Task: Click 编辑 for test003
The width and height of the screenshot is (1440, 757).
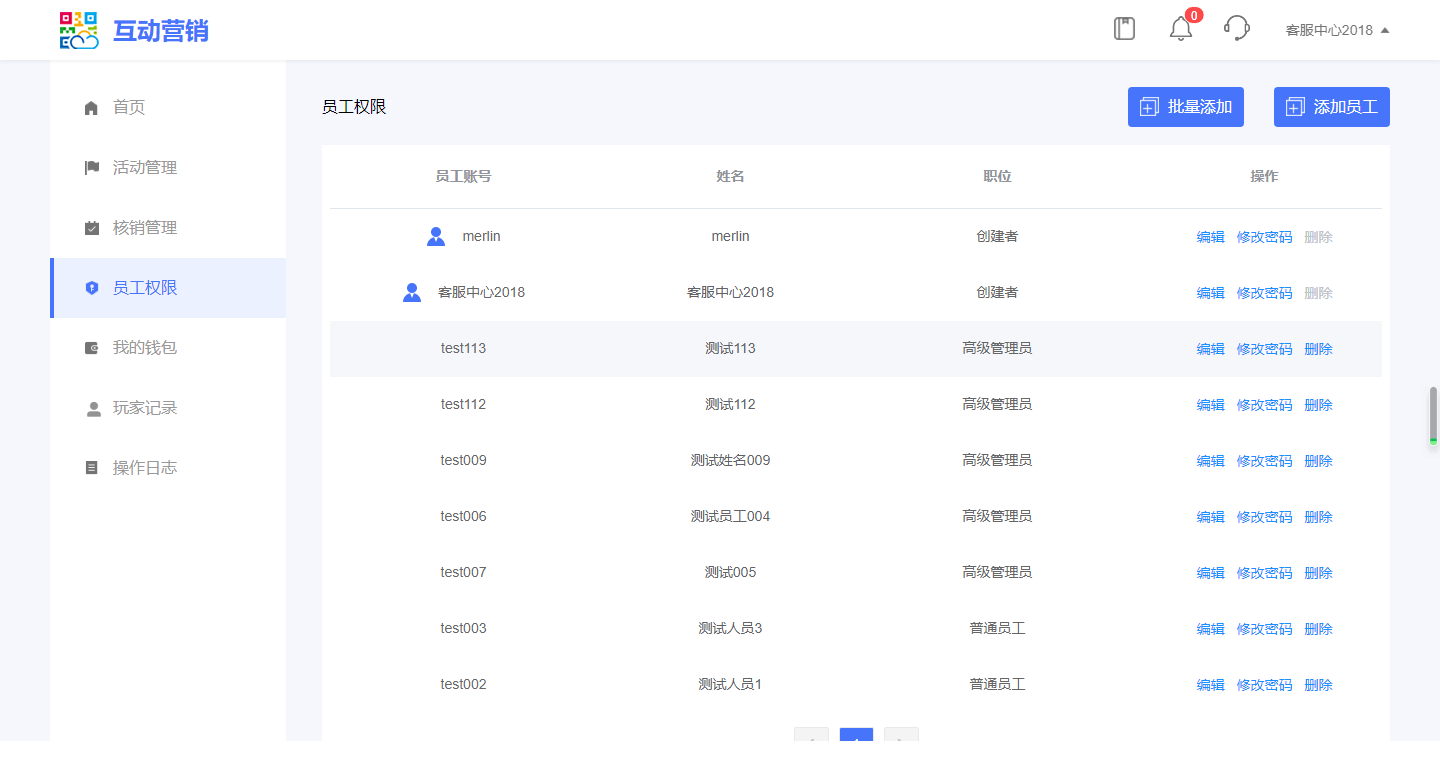Action: click(x=1211, y=629)
